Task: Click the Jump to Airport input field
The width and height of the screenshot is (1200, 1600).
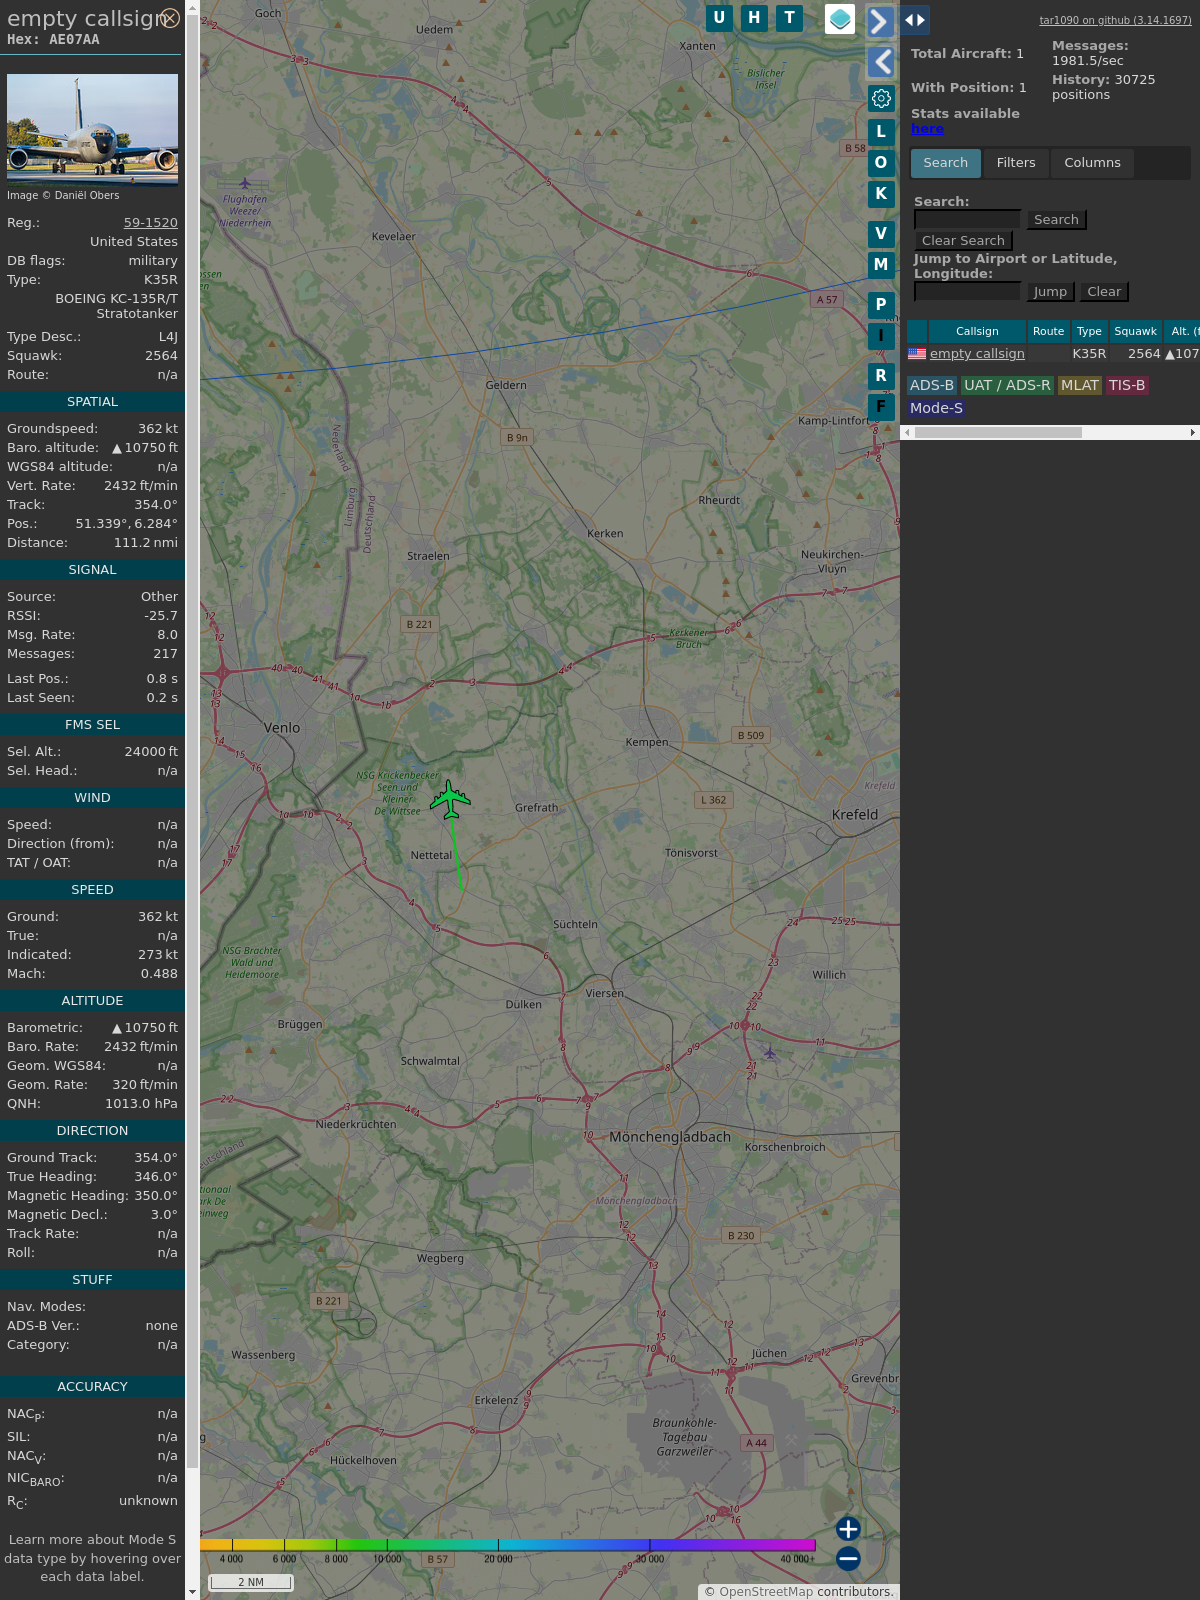Action: coord(967,292)
